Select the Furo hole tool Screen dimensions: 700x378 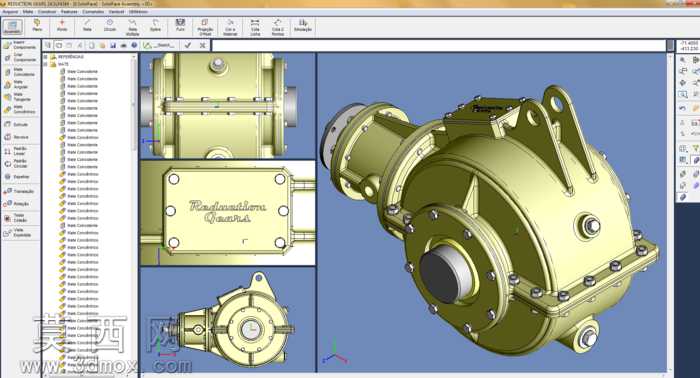[x=180, y=25]
